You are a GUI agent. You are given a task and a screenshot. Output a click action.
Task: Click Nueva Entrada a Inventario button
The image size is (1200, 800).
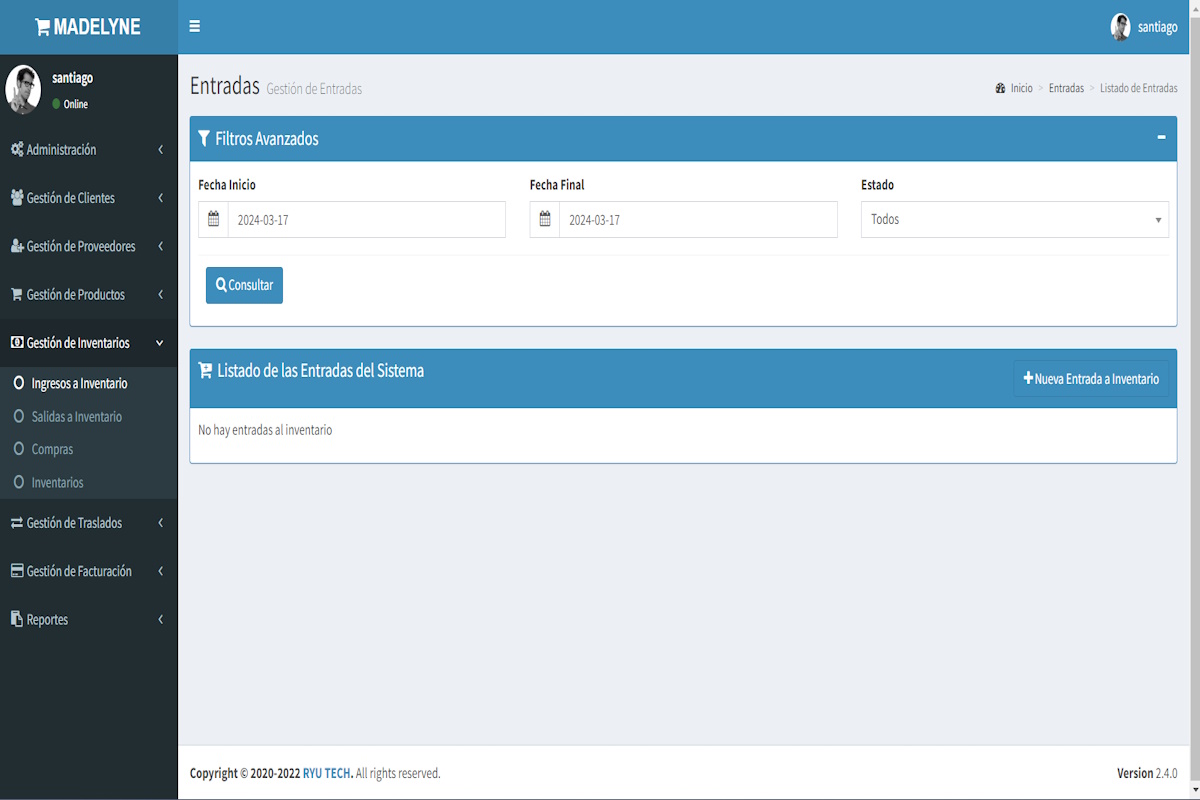click(x=1091, y=379)
